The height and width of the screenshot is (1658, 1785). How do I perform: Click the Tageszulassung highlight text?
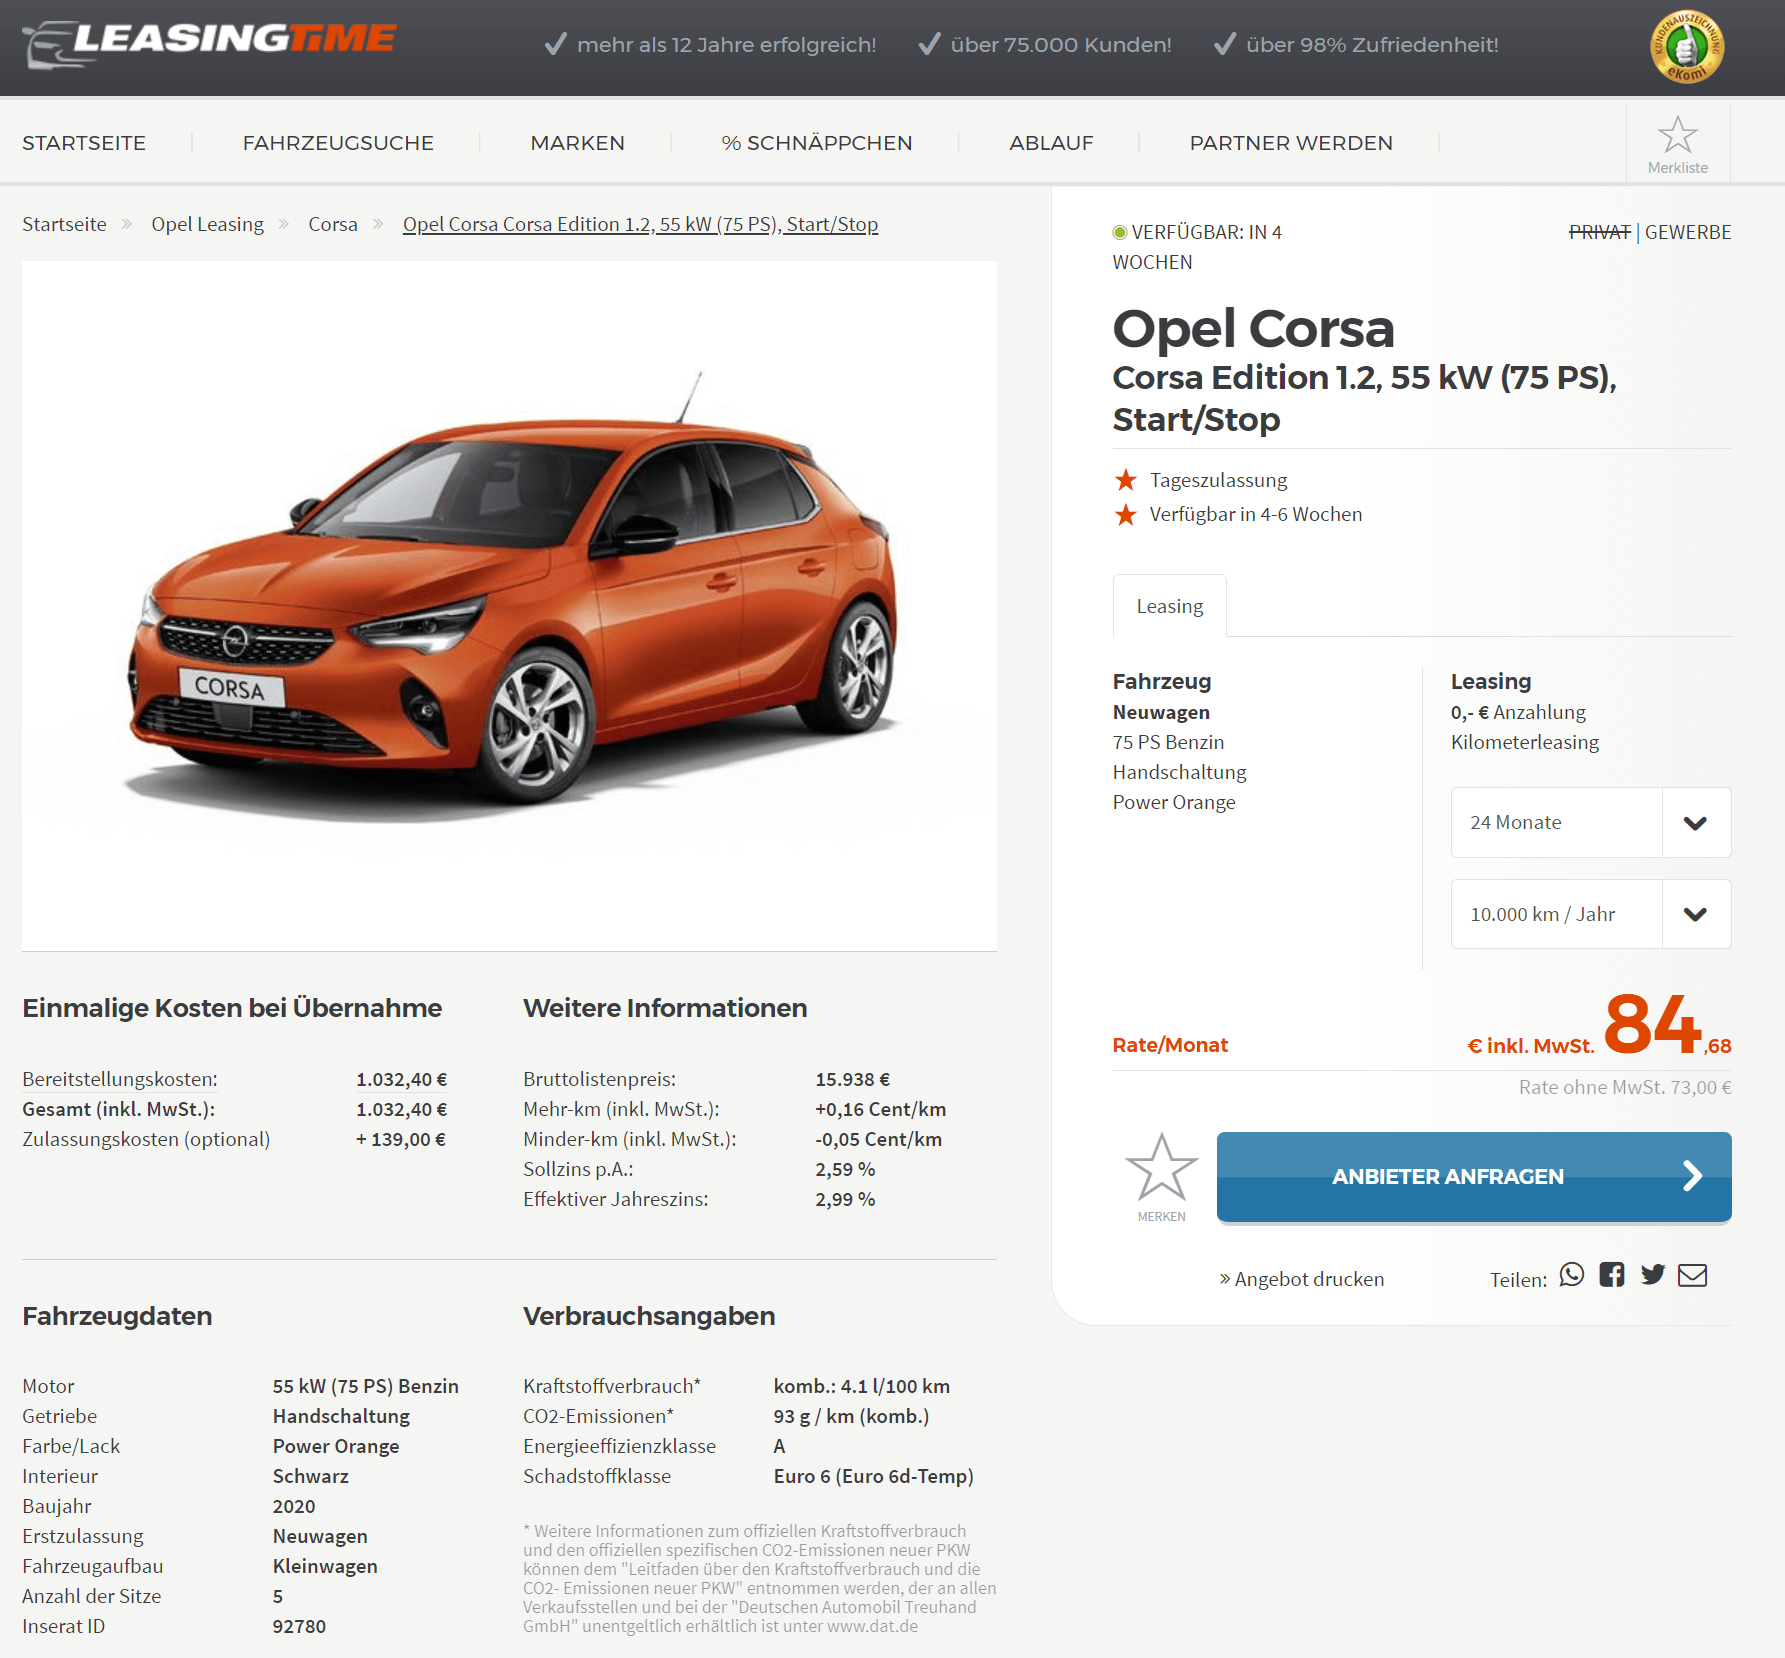coord(1219,480)
